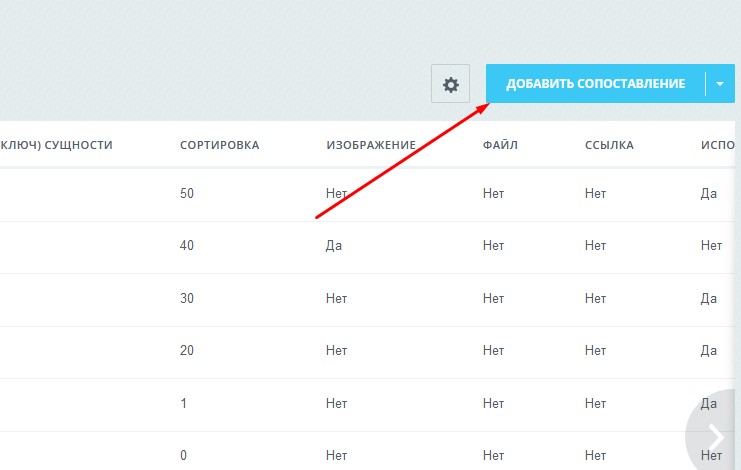The width and height of the screenshot is (741, 470).
Task: Click the Нет file cell in row 1
Action: pyautogui.click(x=493, y=403)
